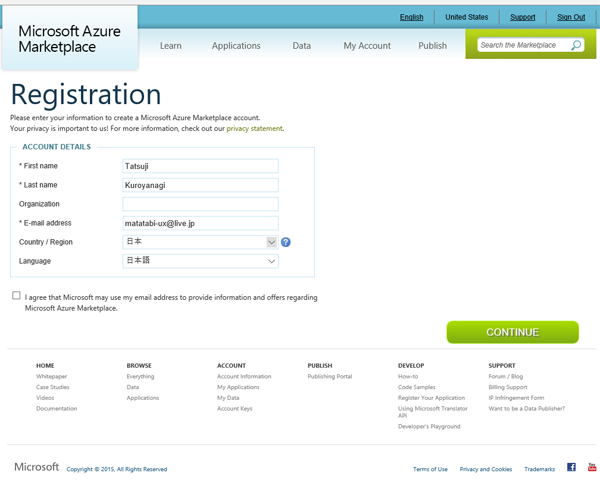
Task: Click the E-mail address input field
Action: 201,223
